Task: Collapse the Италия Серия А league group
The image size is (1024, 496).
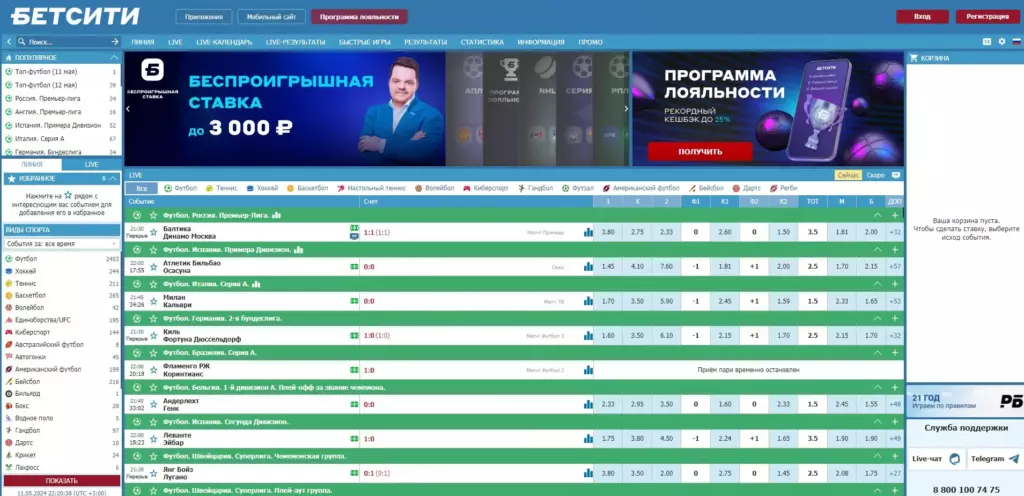Action: tap(878, 284)
